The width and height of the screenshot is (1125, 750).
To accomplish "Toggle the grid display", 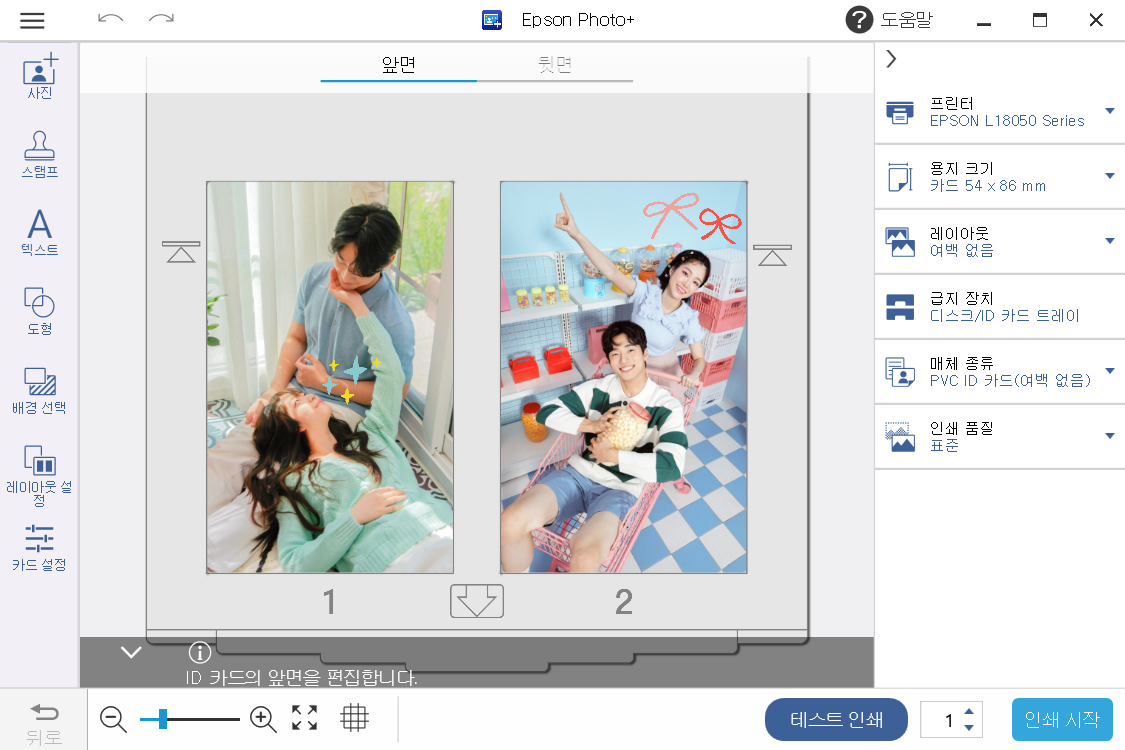I will tap(354, 718).
